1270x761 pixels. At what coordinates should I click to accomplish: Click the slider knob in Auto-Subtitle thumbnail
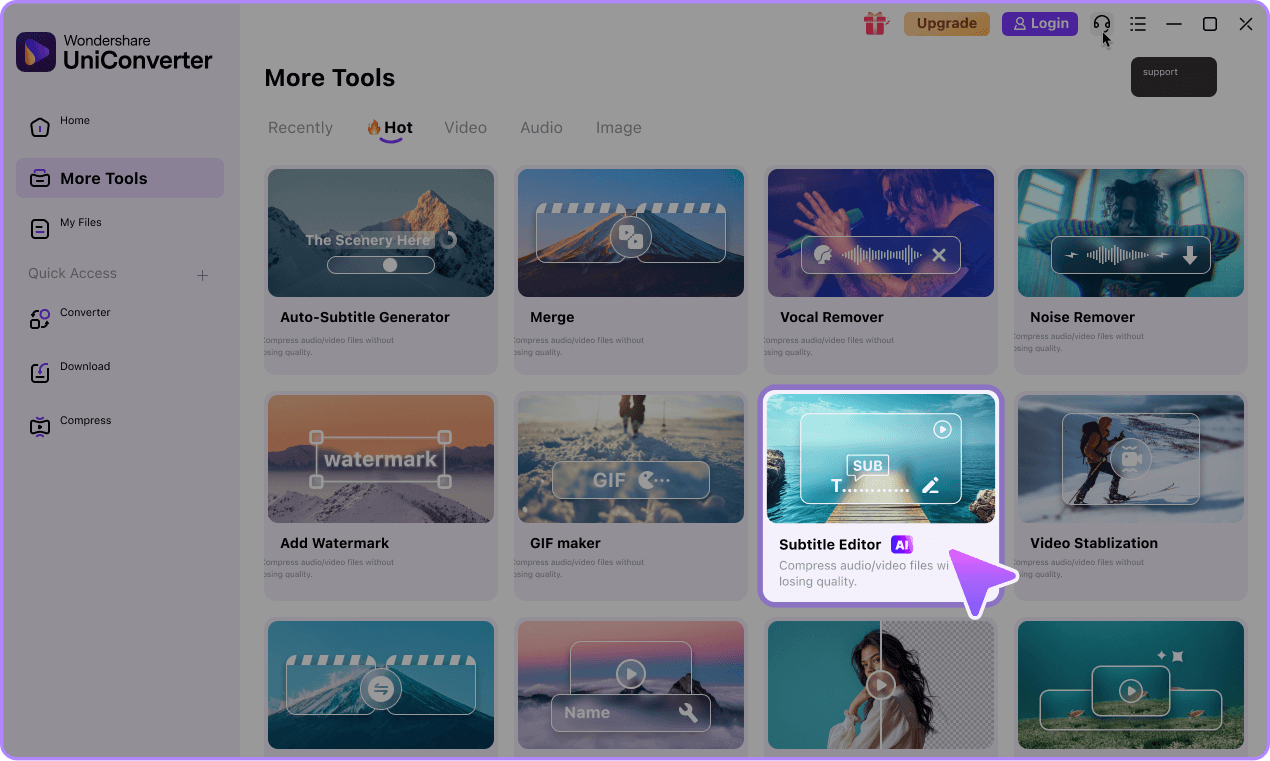click(x=390, y=265)
